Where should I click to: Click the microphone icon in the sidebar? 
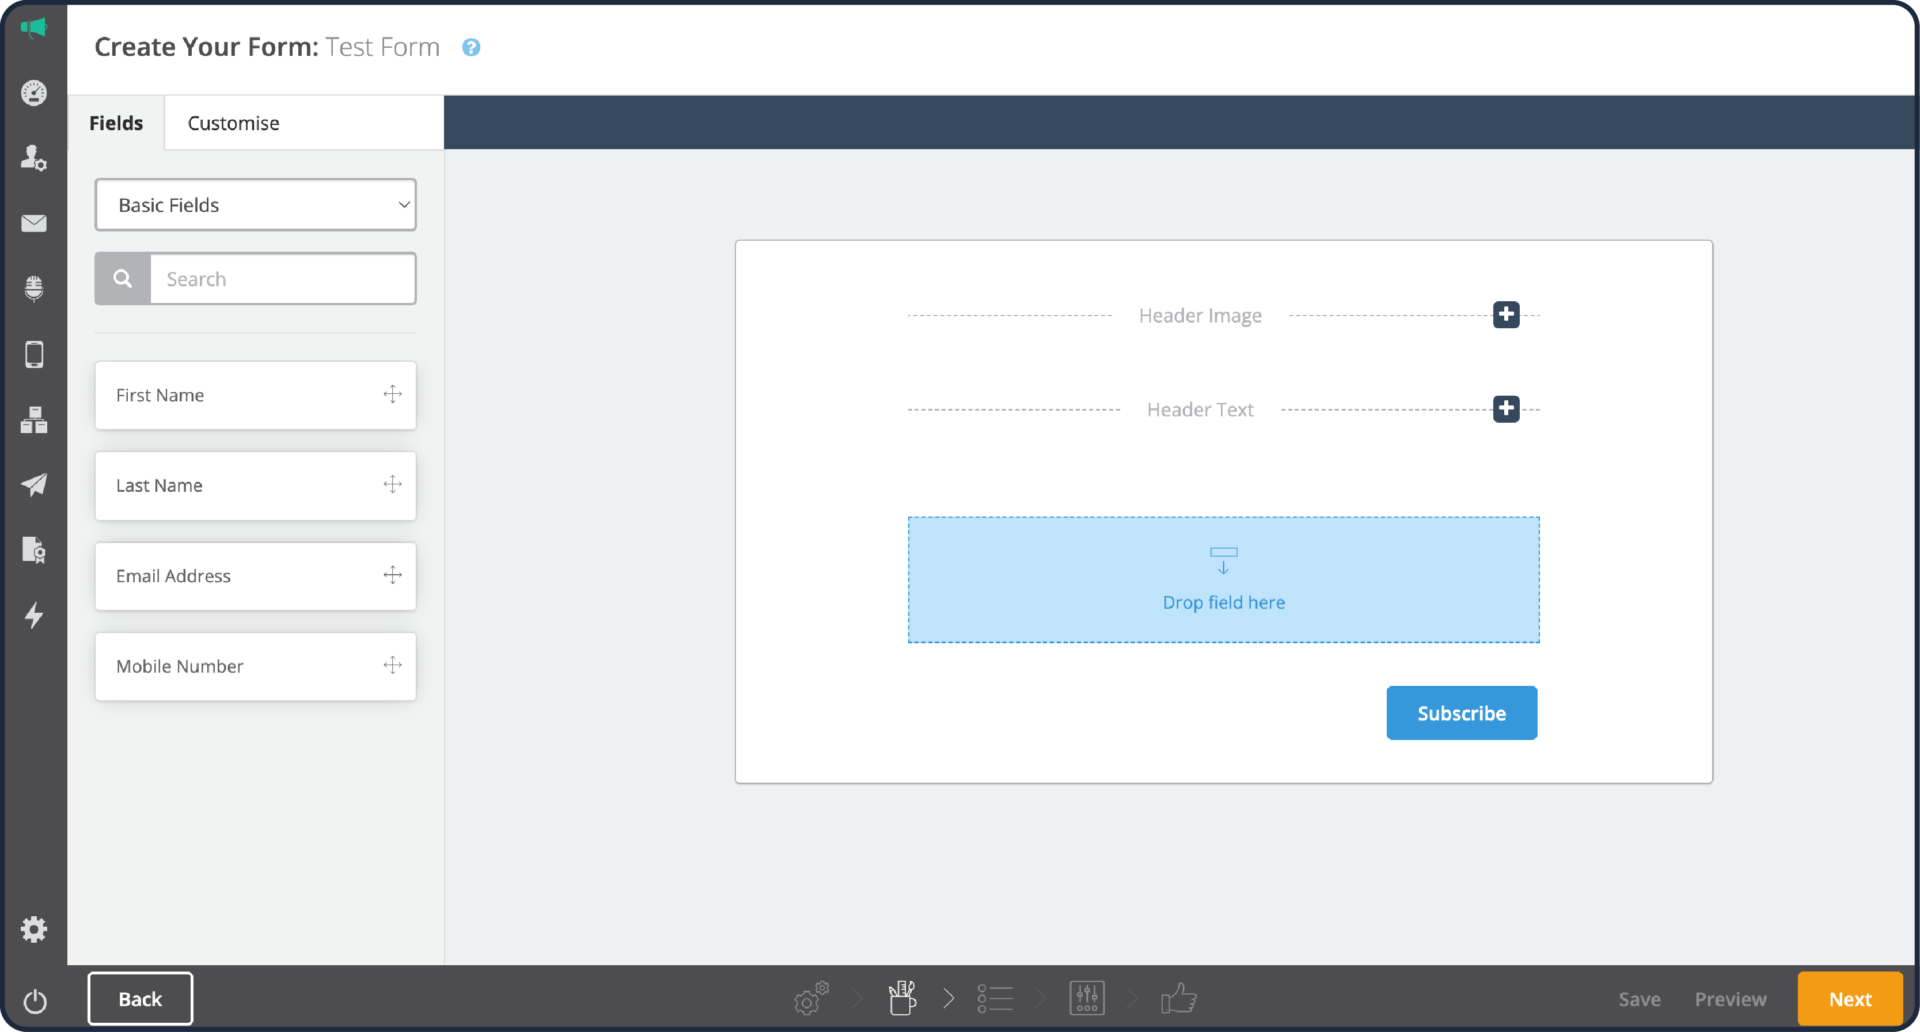pos(34,288)
